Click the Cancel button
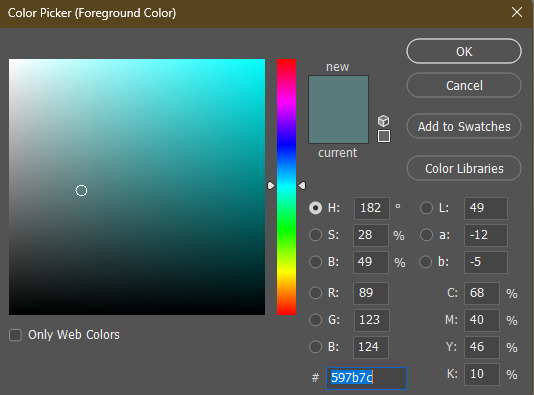Image resolution: width=534 pixels, height=395 pixels. pyautogui.click(x=464, y=85)
